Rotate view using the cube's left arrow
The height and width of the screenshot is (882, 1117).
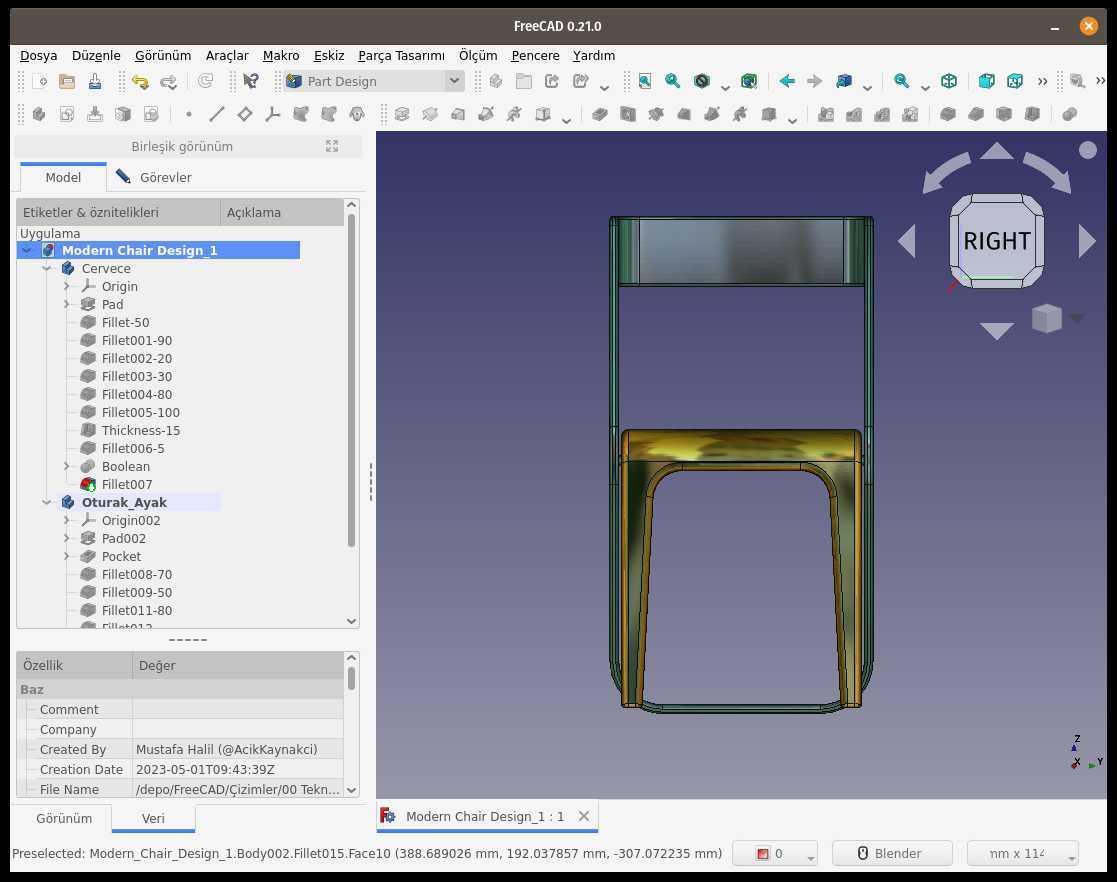(x=907, y=241)
